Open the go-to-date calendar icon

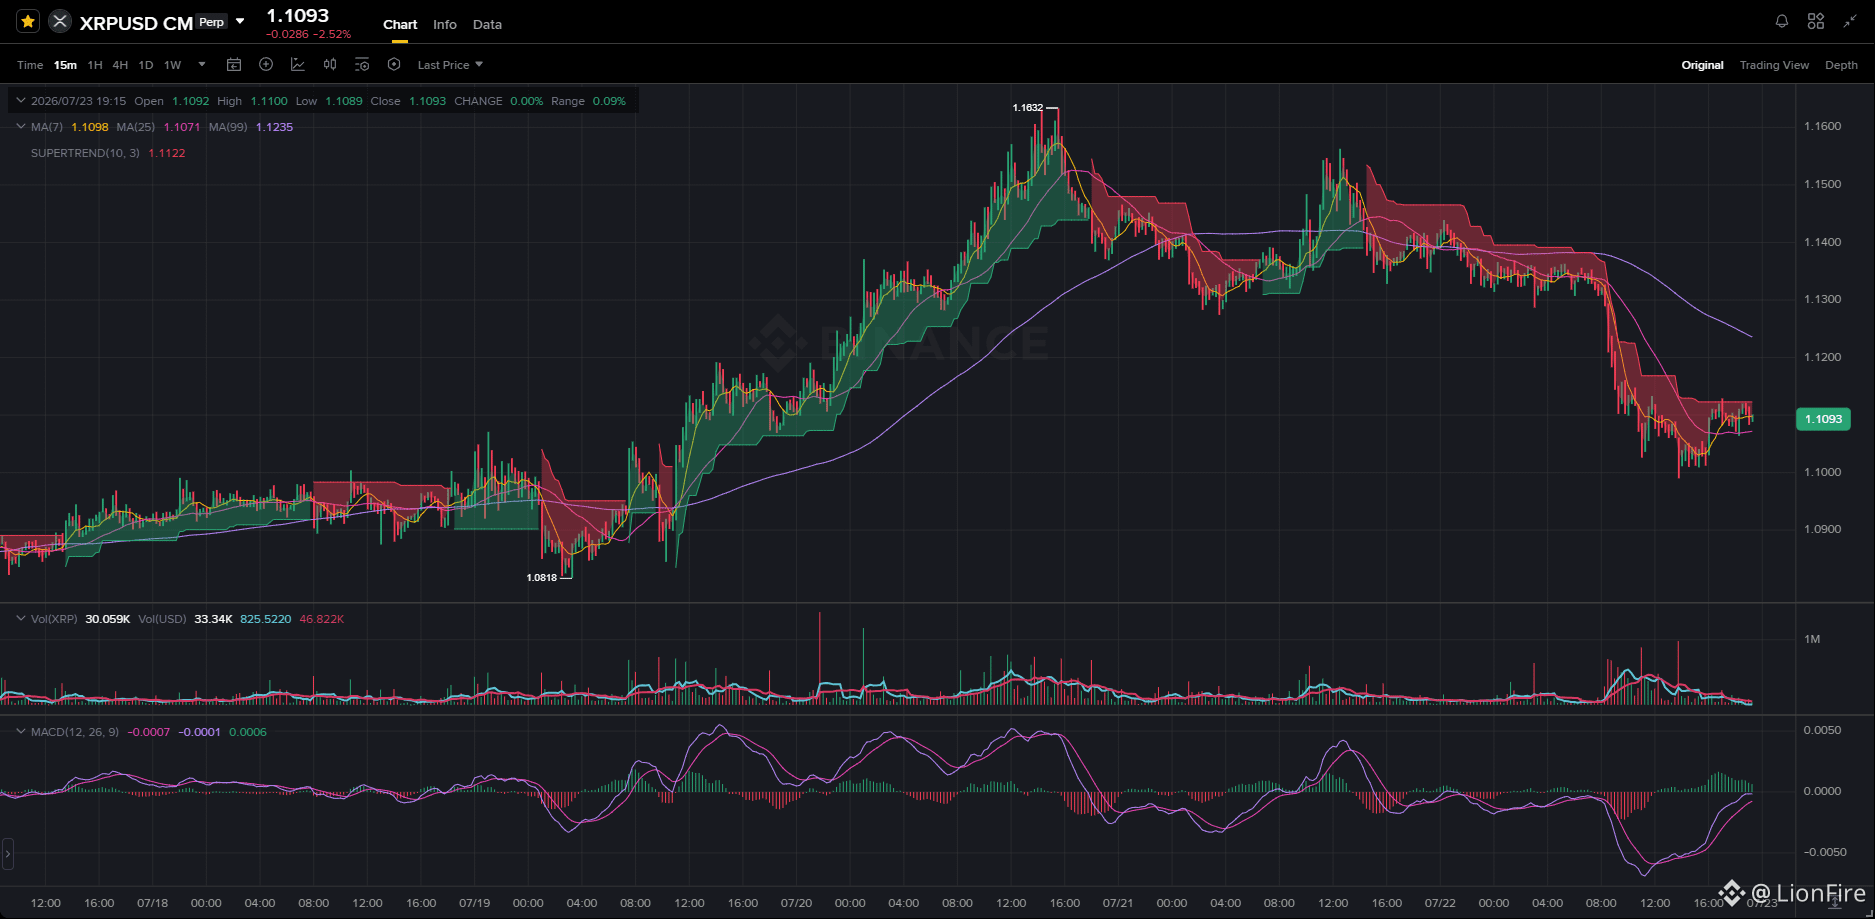coord(234,65)
